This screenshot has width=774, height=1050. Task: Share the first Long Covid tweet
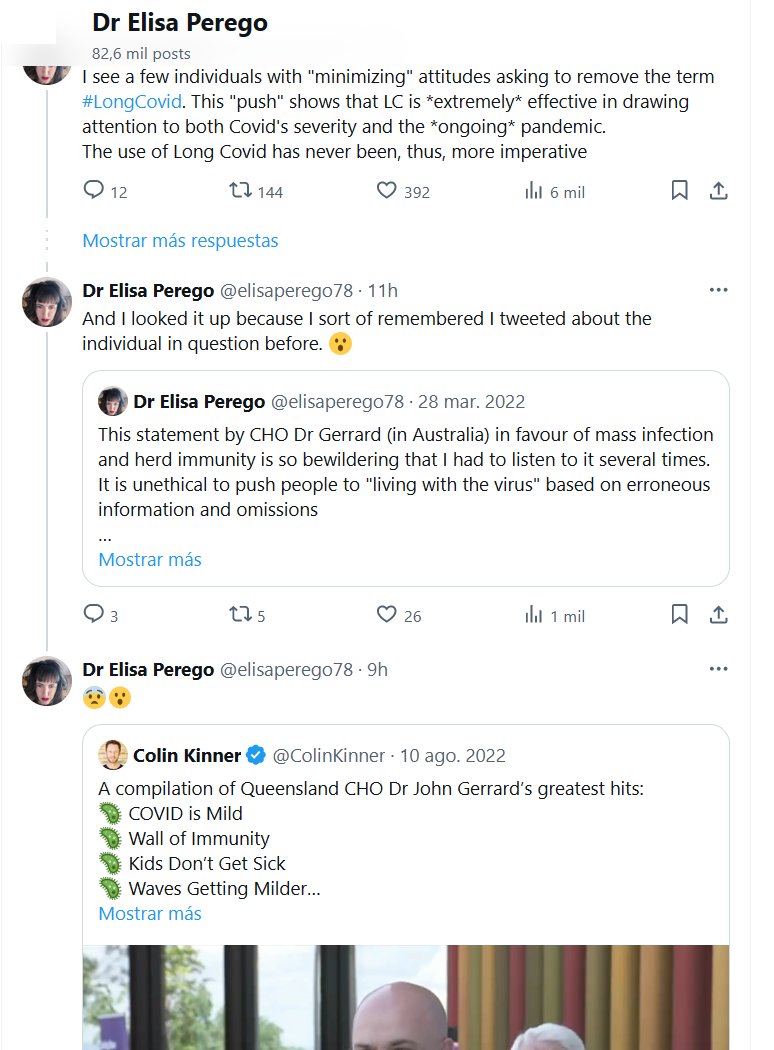[718, 190]
